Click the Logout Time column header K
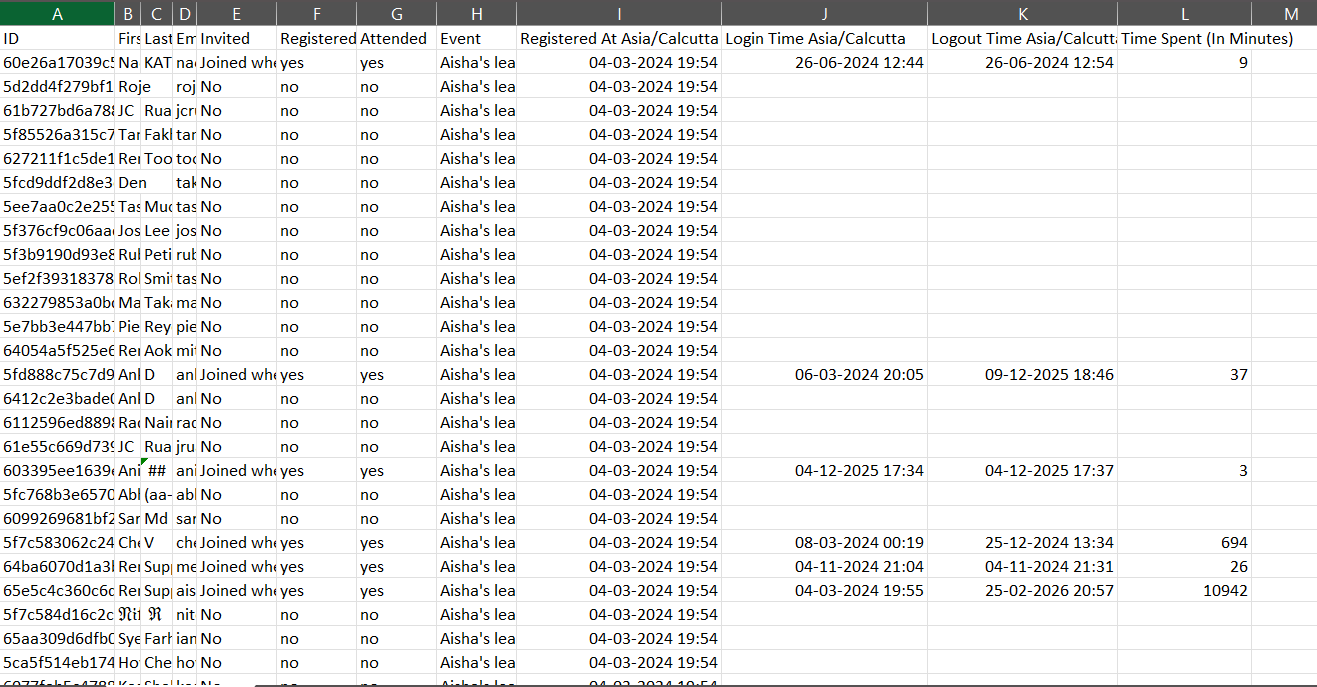Screen dimensions: 1317x687 click(x=1022, y=14)
